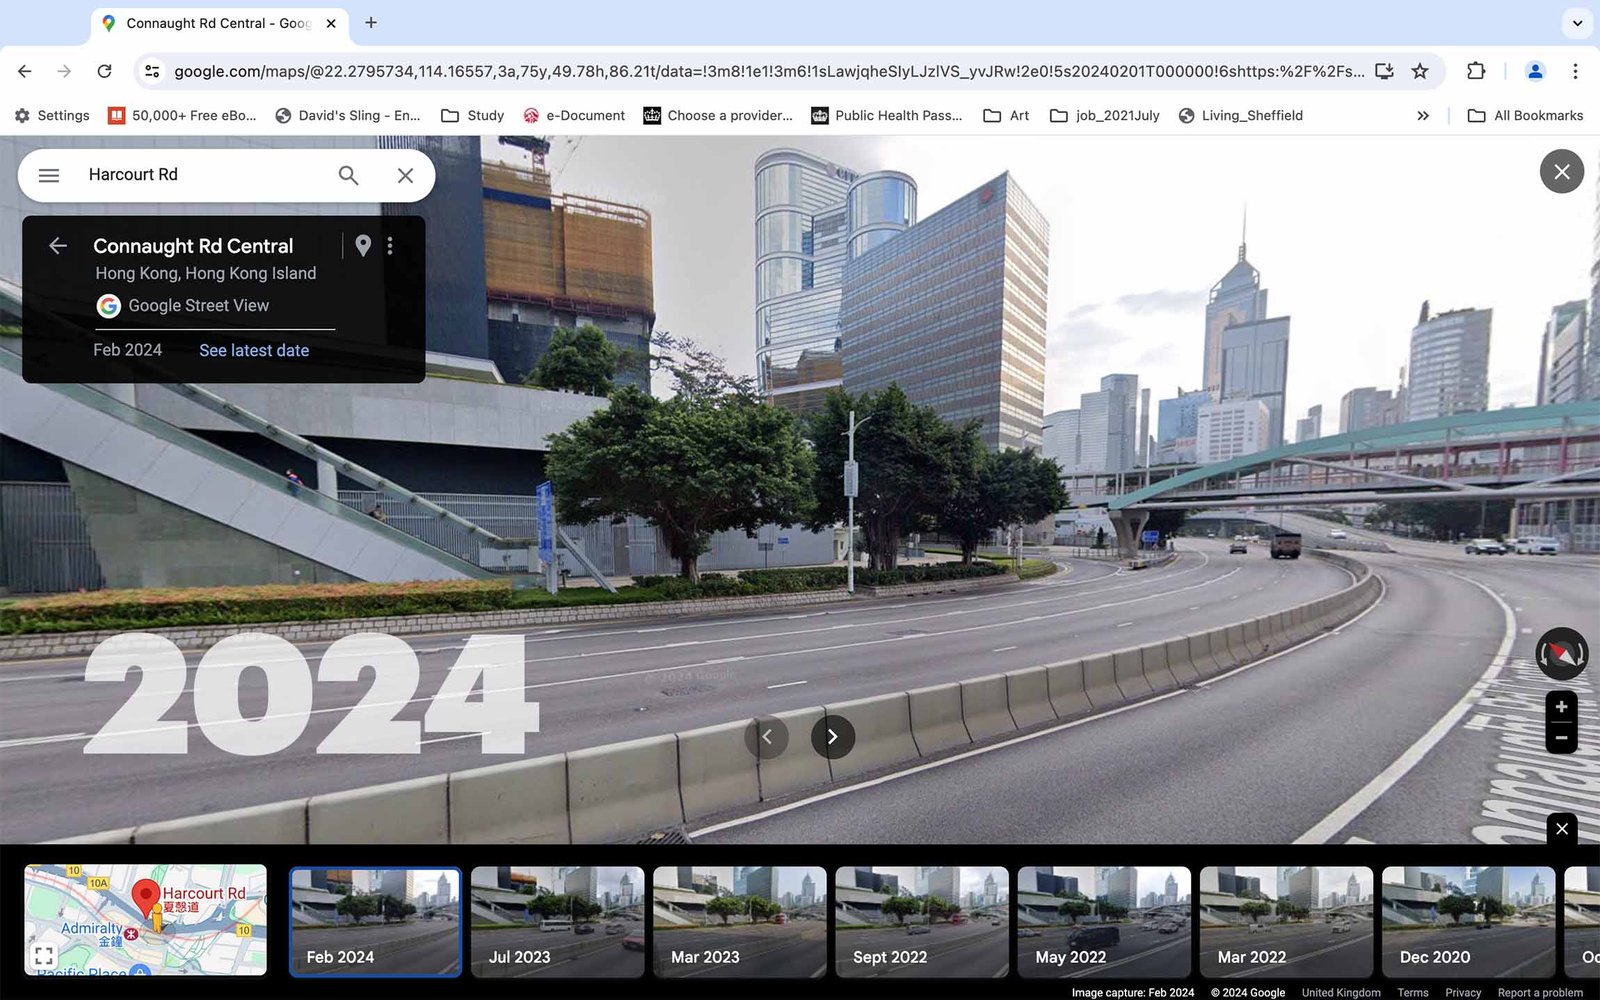1600x1000 pixels.
Task: Open the three-dot options in Street View panel
Action: [x=390, y=246]
